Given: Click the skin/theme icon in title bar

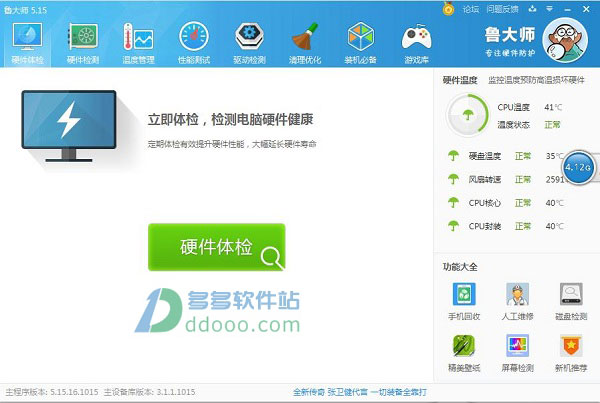Looking at the screenshot, I should [532, 9].
